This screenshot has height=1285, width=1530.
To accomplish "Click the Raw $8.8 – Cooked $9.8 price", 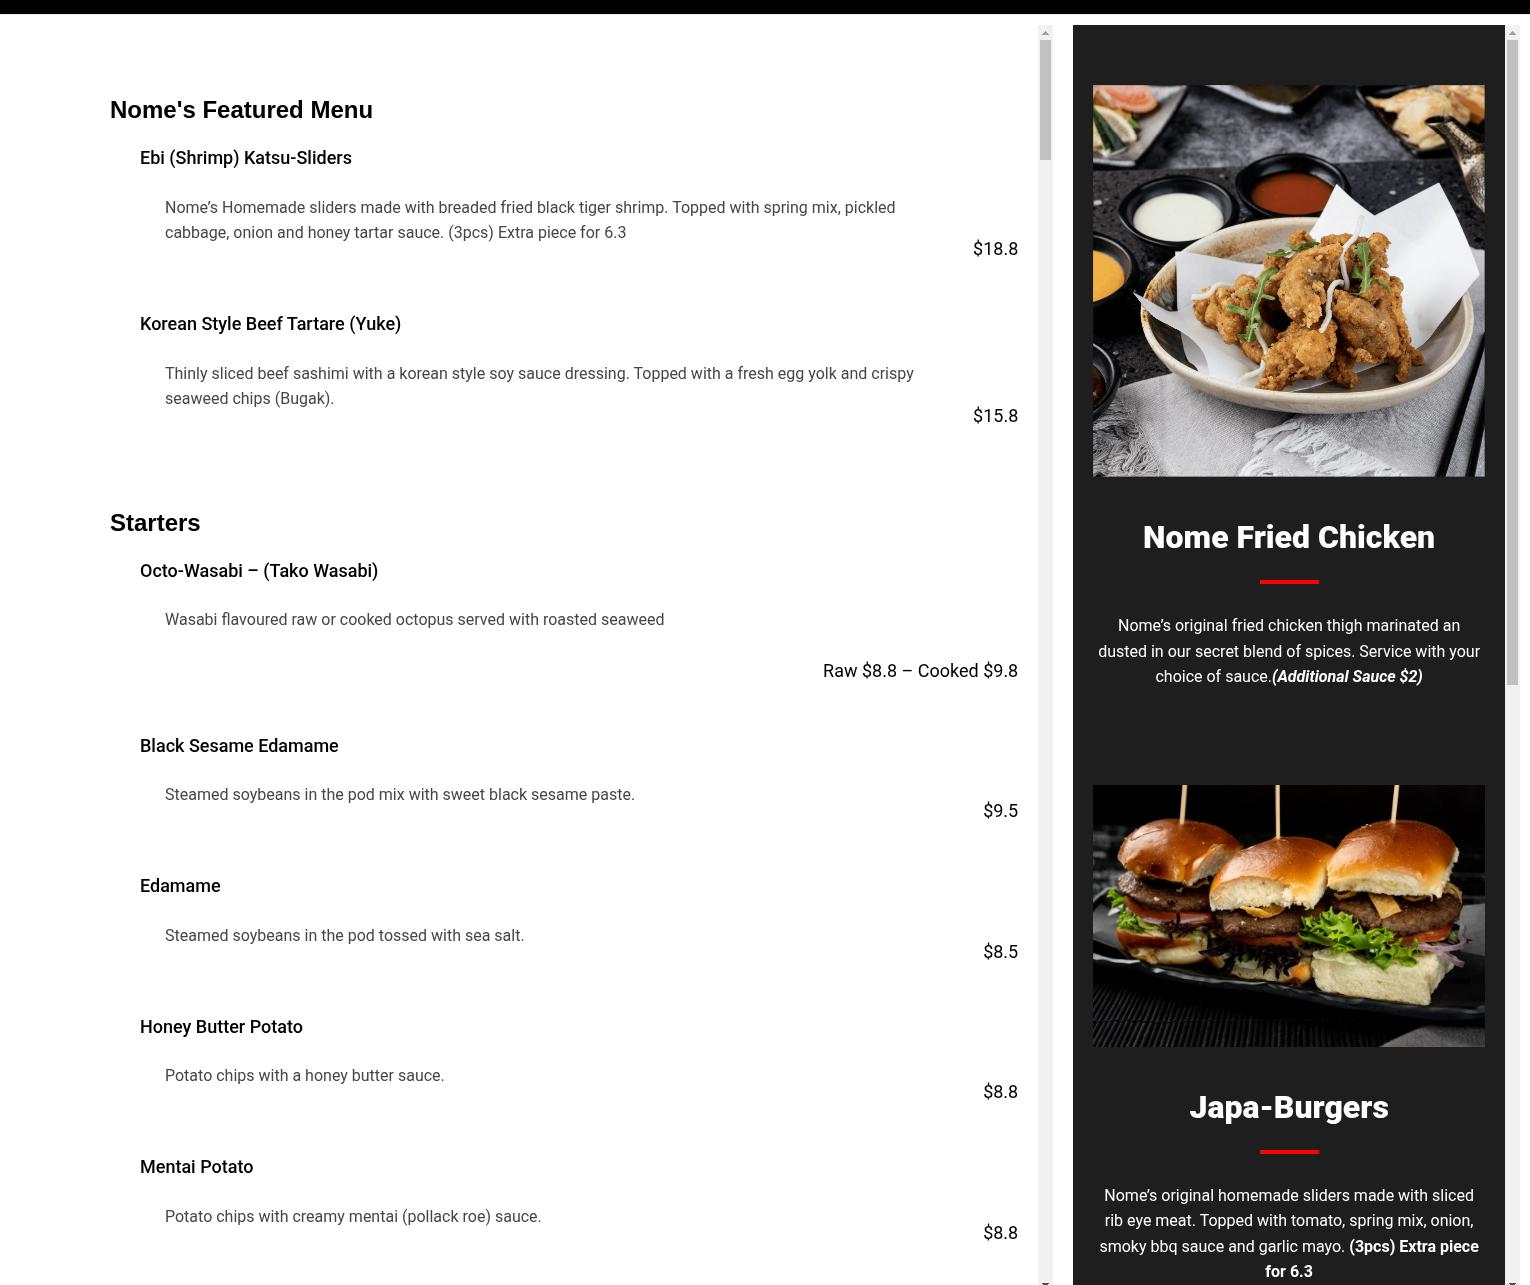I will click(920, 671).
